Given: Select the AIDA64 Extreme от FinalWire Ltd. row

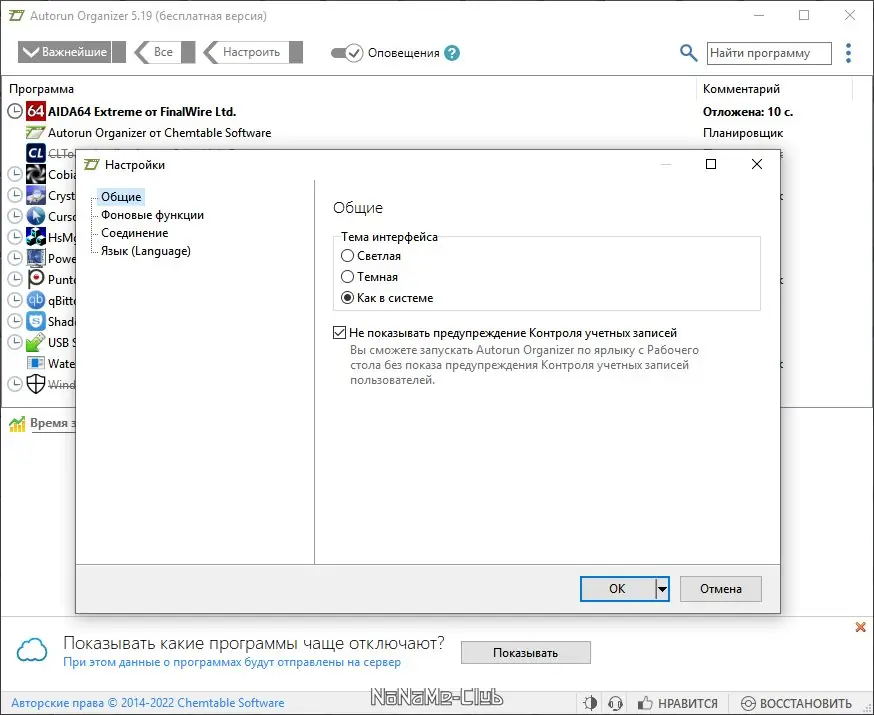Looking at the screenshot, I should point(142,111).
